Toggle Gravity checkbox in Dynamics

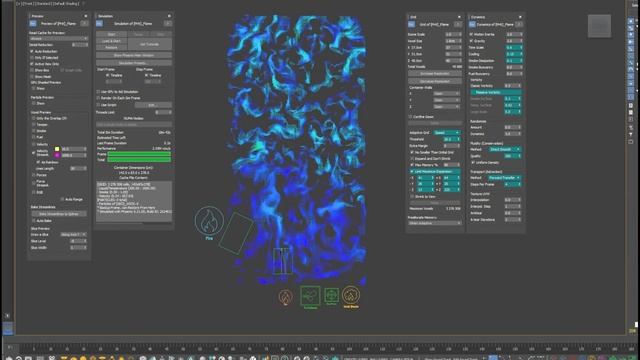coord(471,41)
